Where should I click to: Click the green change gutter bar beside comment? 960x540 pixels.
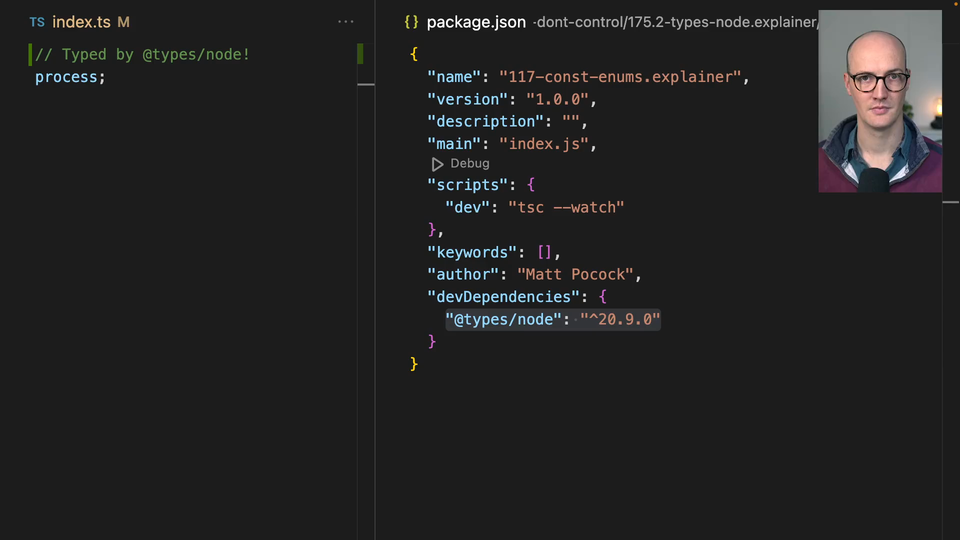31,55
